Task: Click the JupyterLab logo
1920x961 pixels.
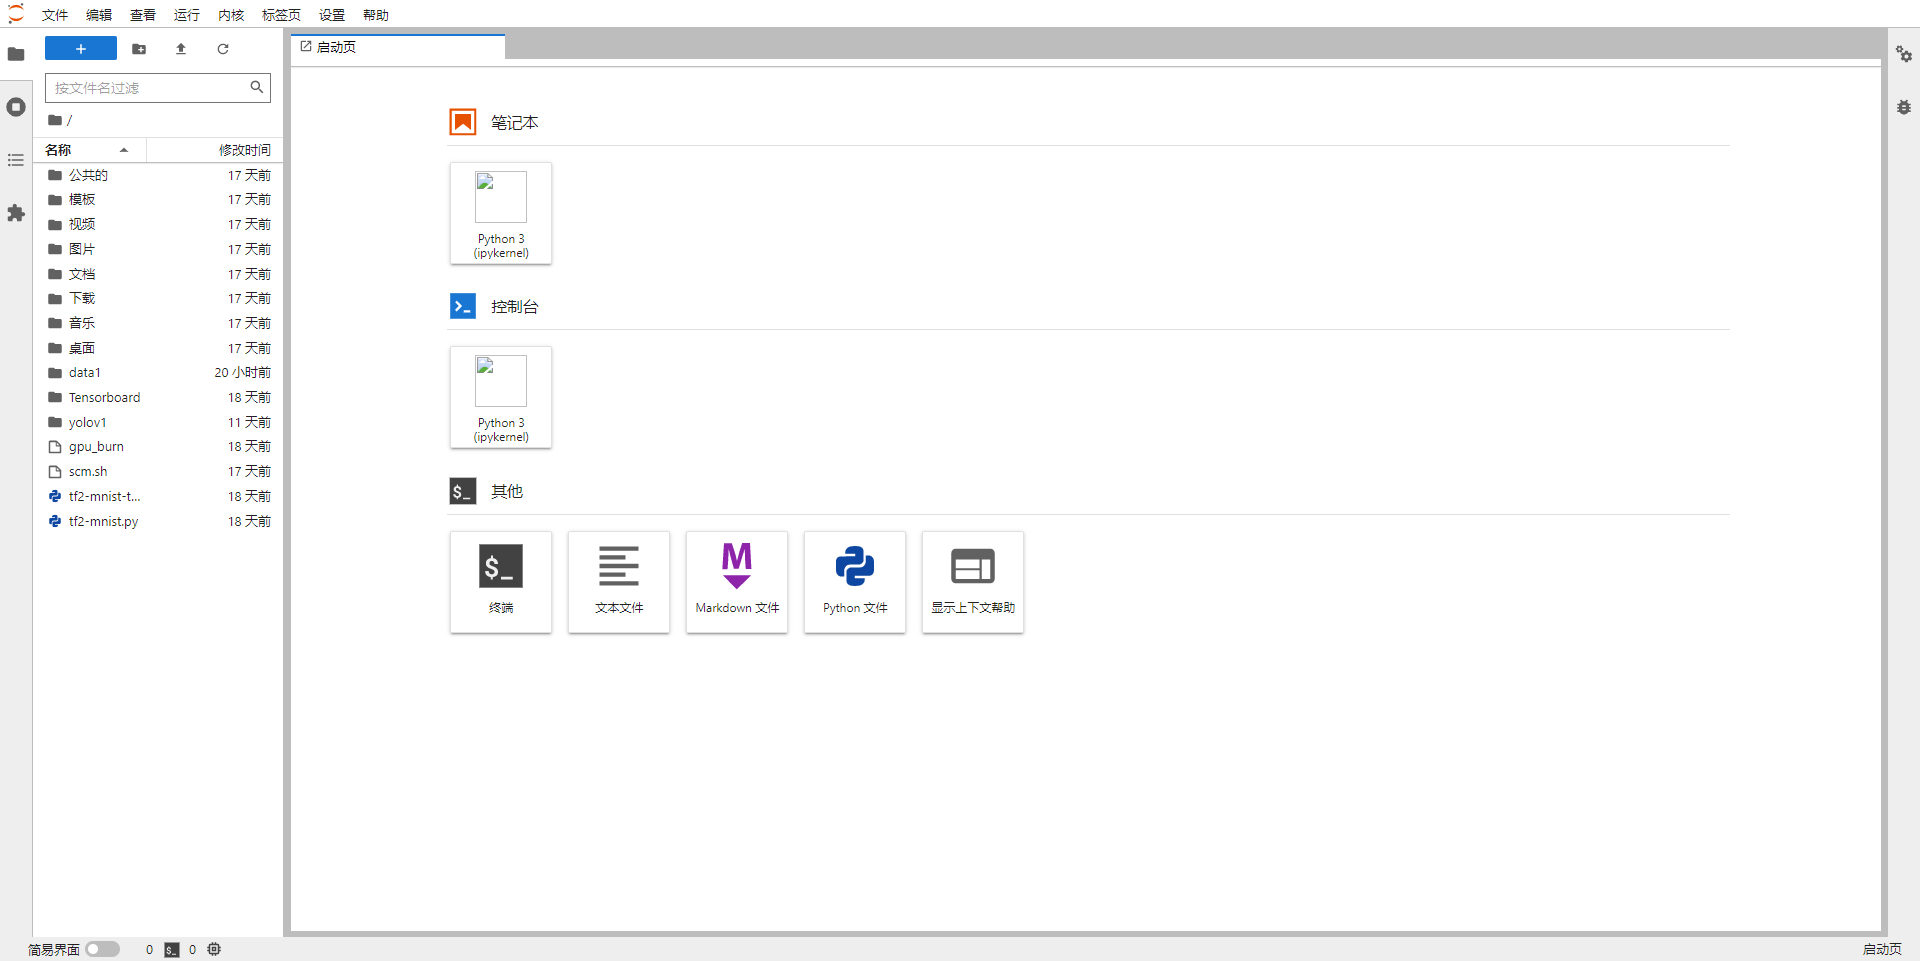Action: coord(16,14)
